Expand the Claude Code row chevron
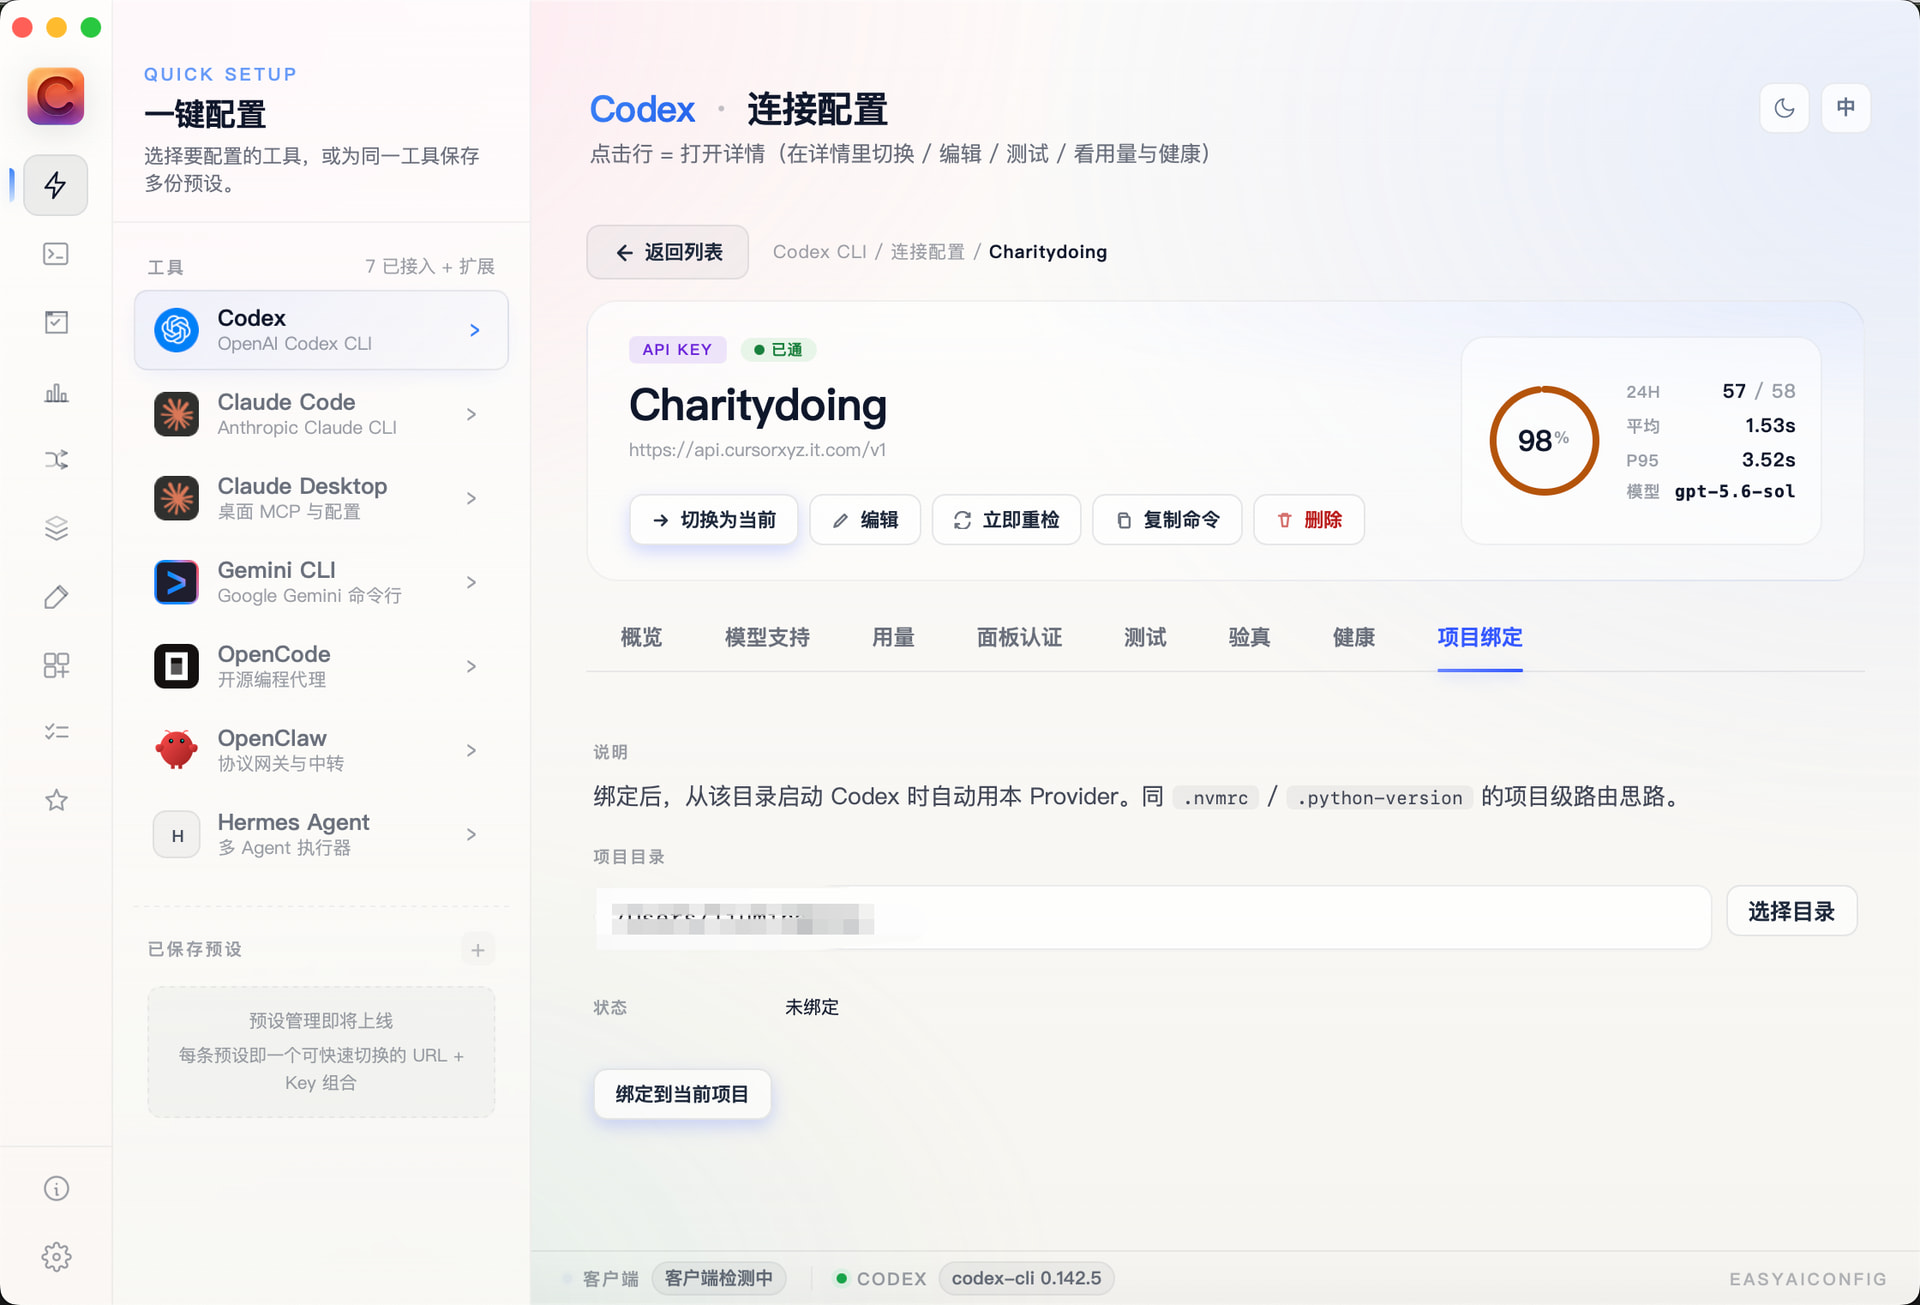This screenshot has height=1305, width=1920. (x=472, y=414)
